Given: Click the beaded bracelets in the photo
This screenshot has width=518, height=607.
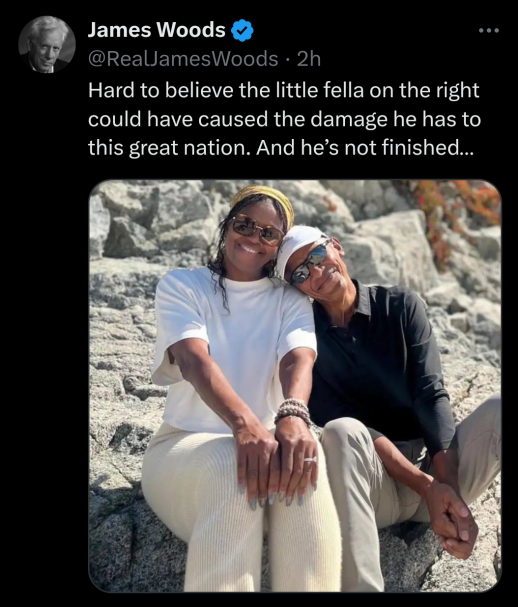Looking at the screenshot, I should (x=293, y=411).
